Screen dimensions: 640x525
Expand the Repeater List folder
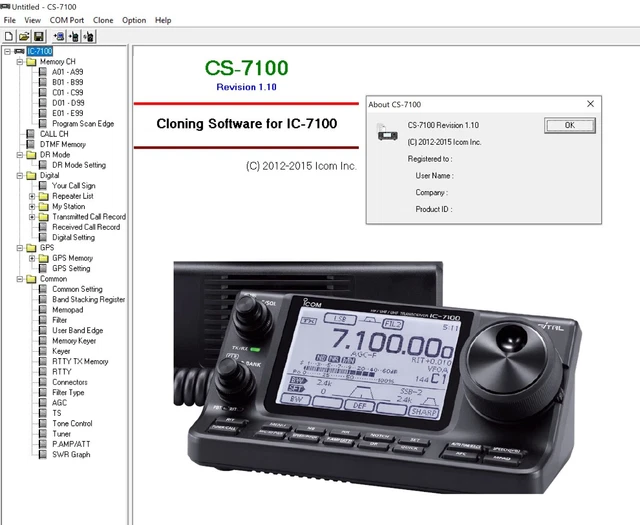click(32, 196)
